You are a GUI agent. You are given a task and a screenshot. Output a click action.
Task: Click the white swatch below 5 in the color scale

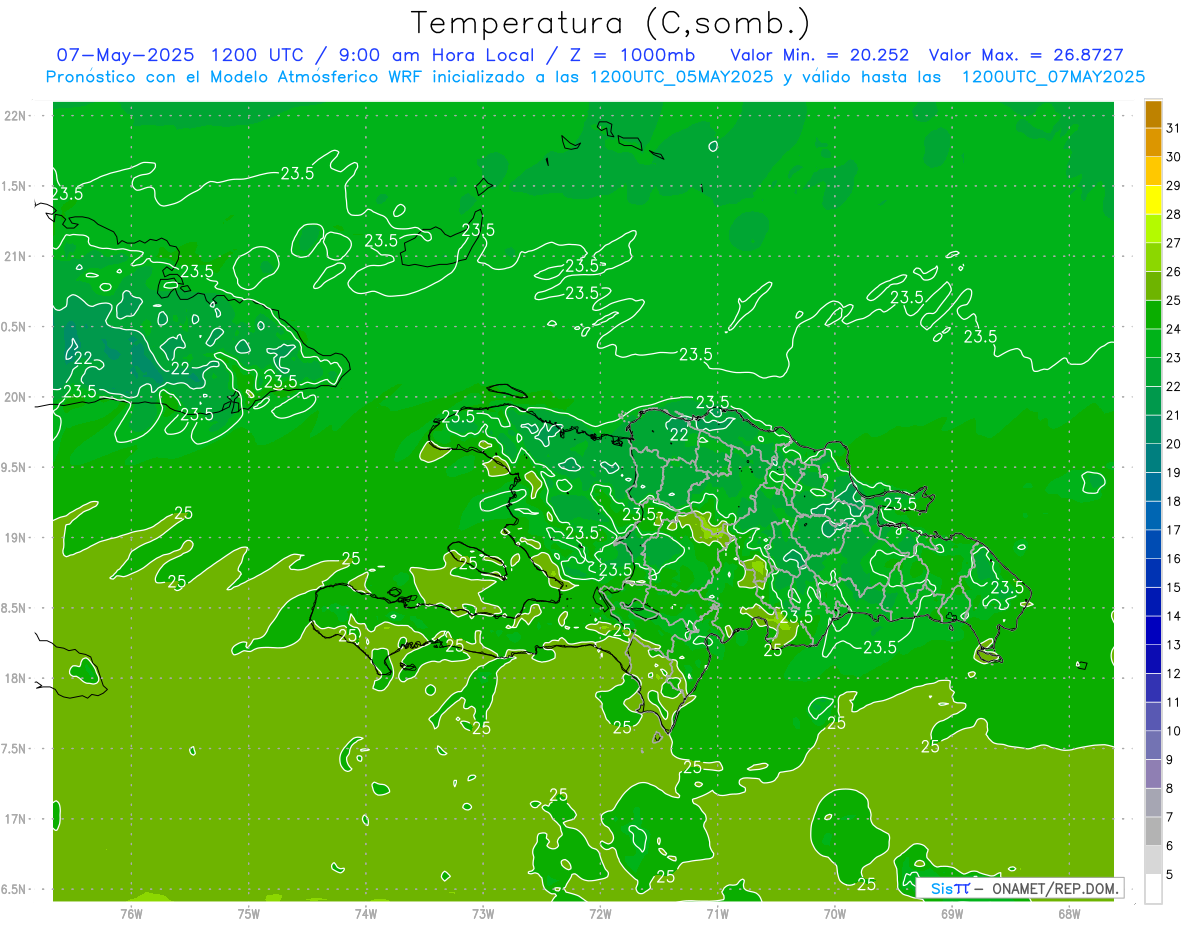1153,889
